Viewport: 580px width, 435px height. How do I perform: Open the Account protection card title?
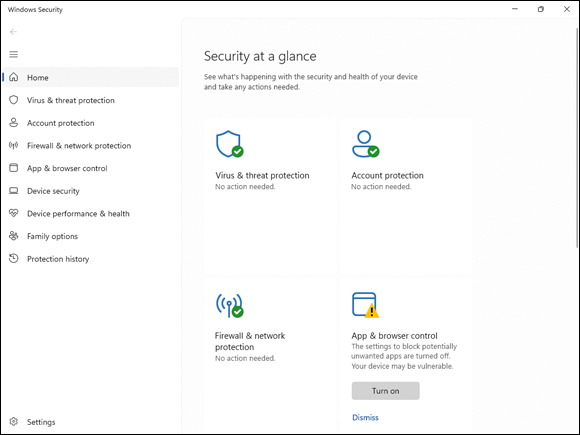tap(387, 175)
